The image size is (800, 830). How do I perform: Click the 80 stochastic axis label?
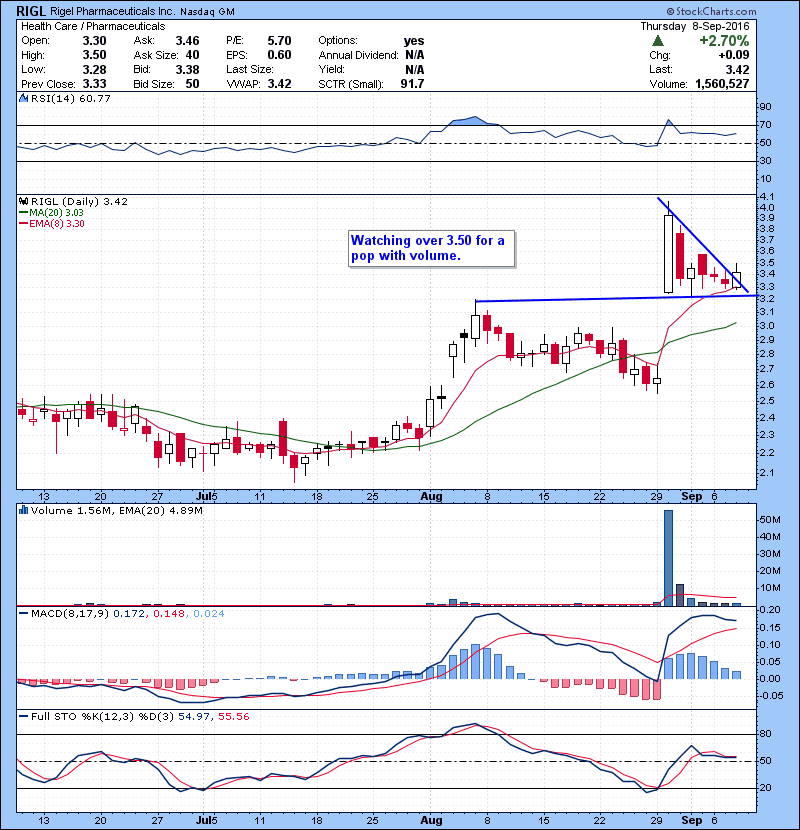point(766,734)
